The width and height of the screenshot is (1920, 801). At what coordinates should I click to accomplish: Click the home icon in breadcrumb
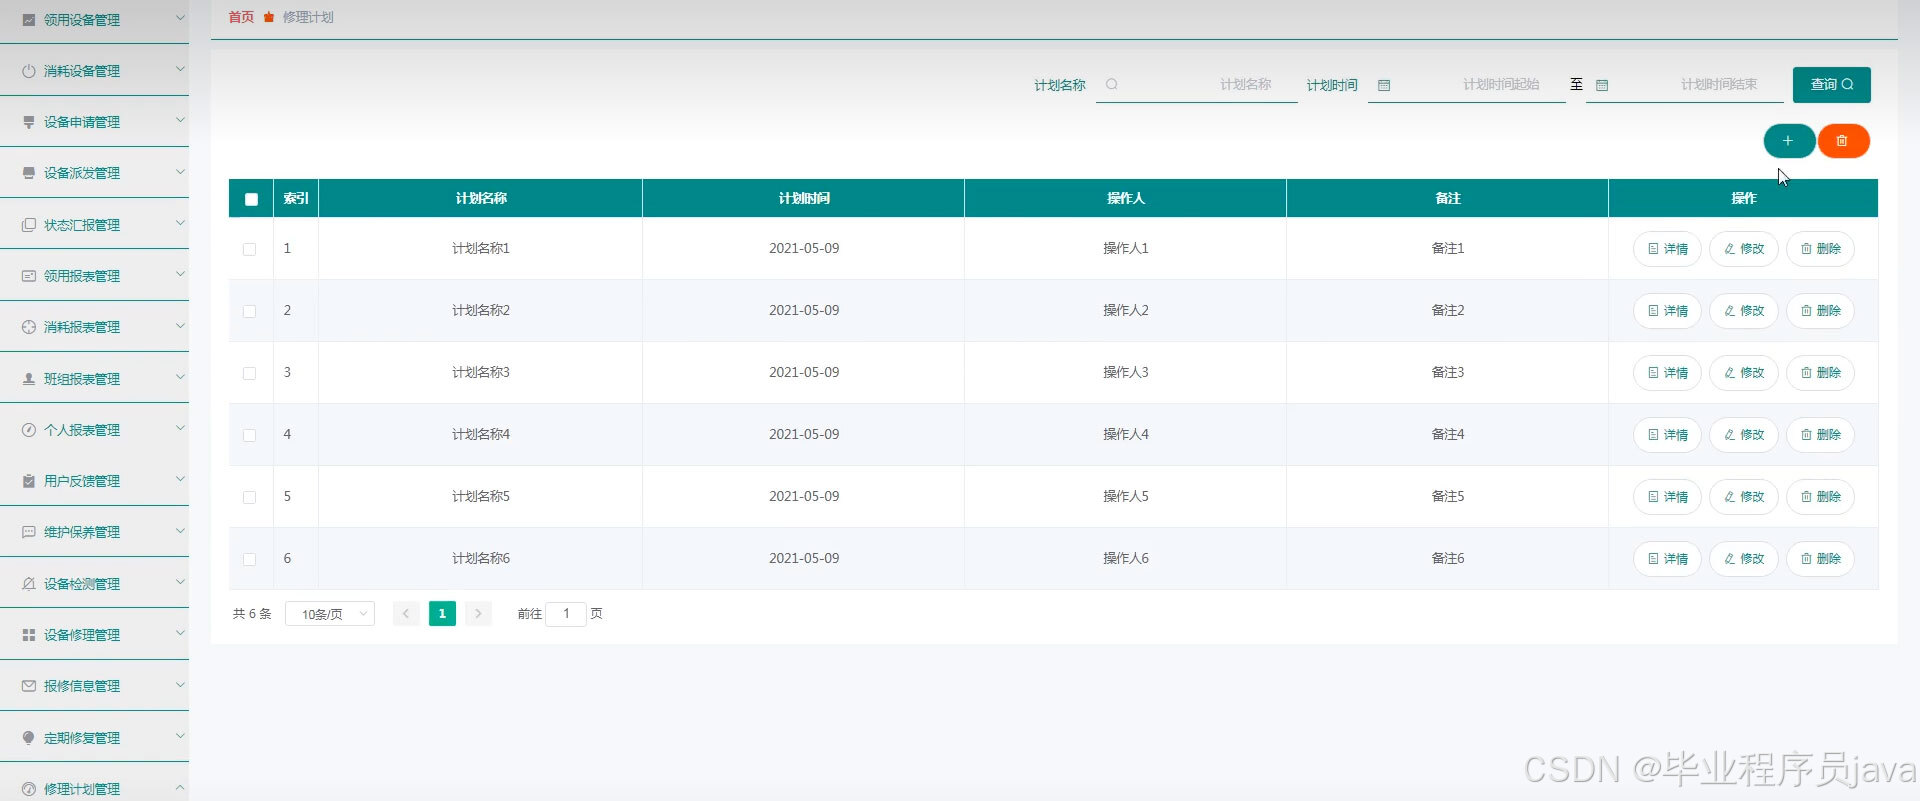click(269, 18)
